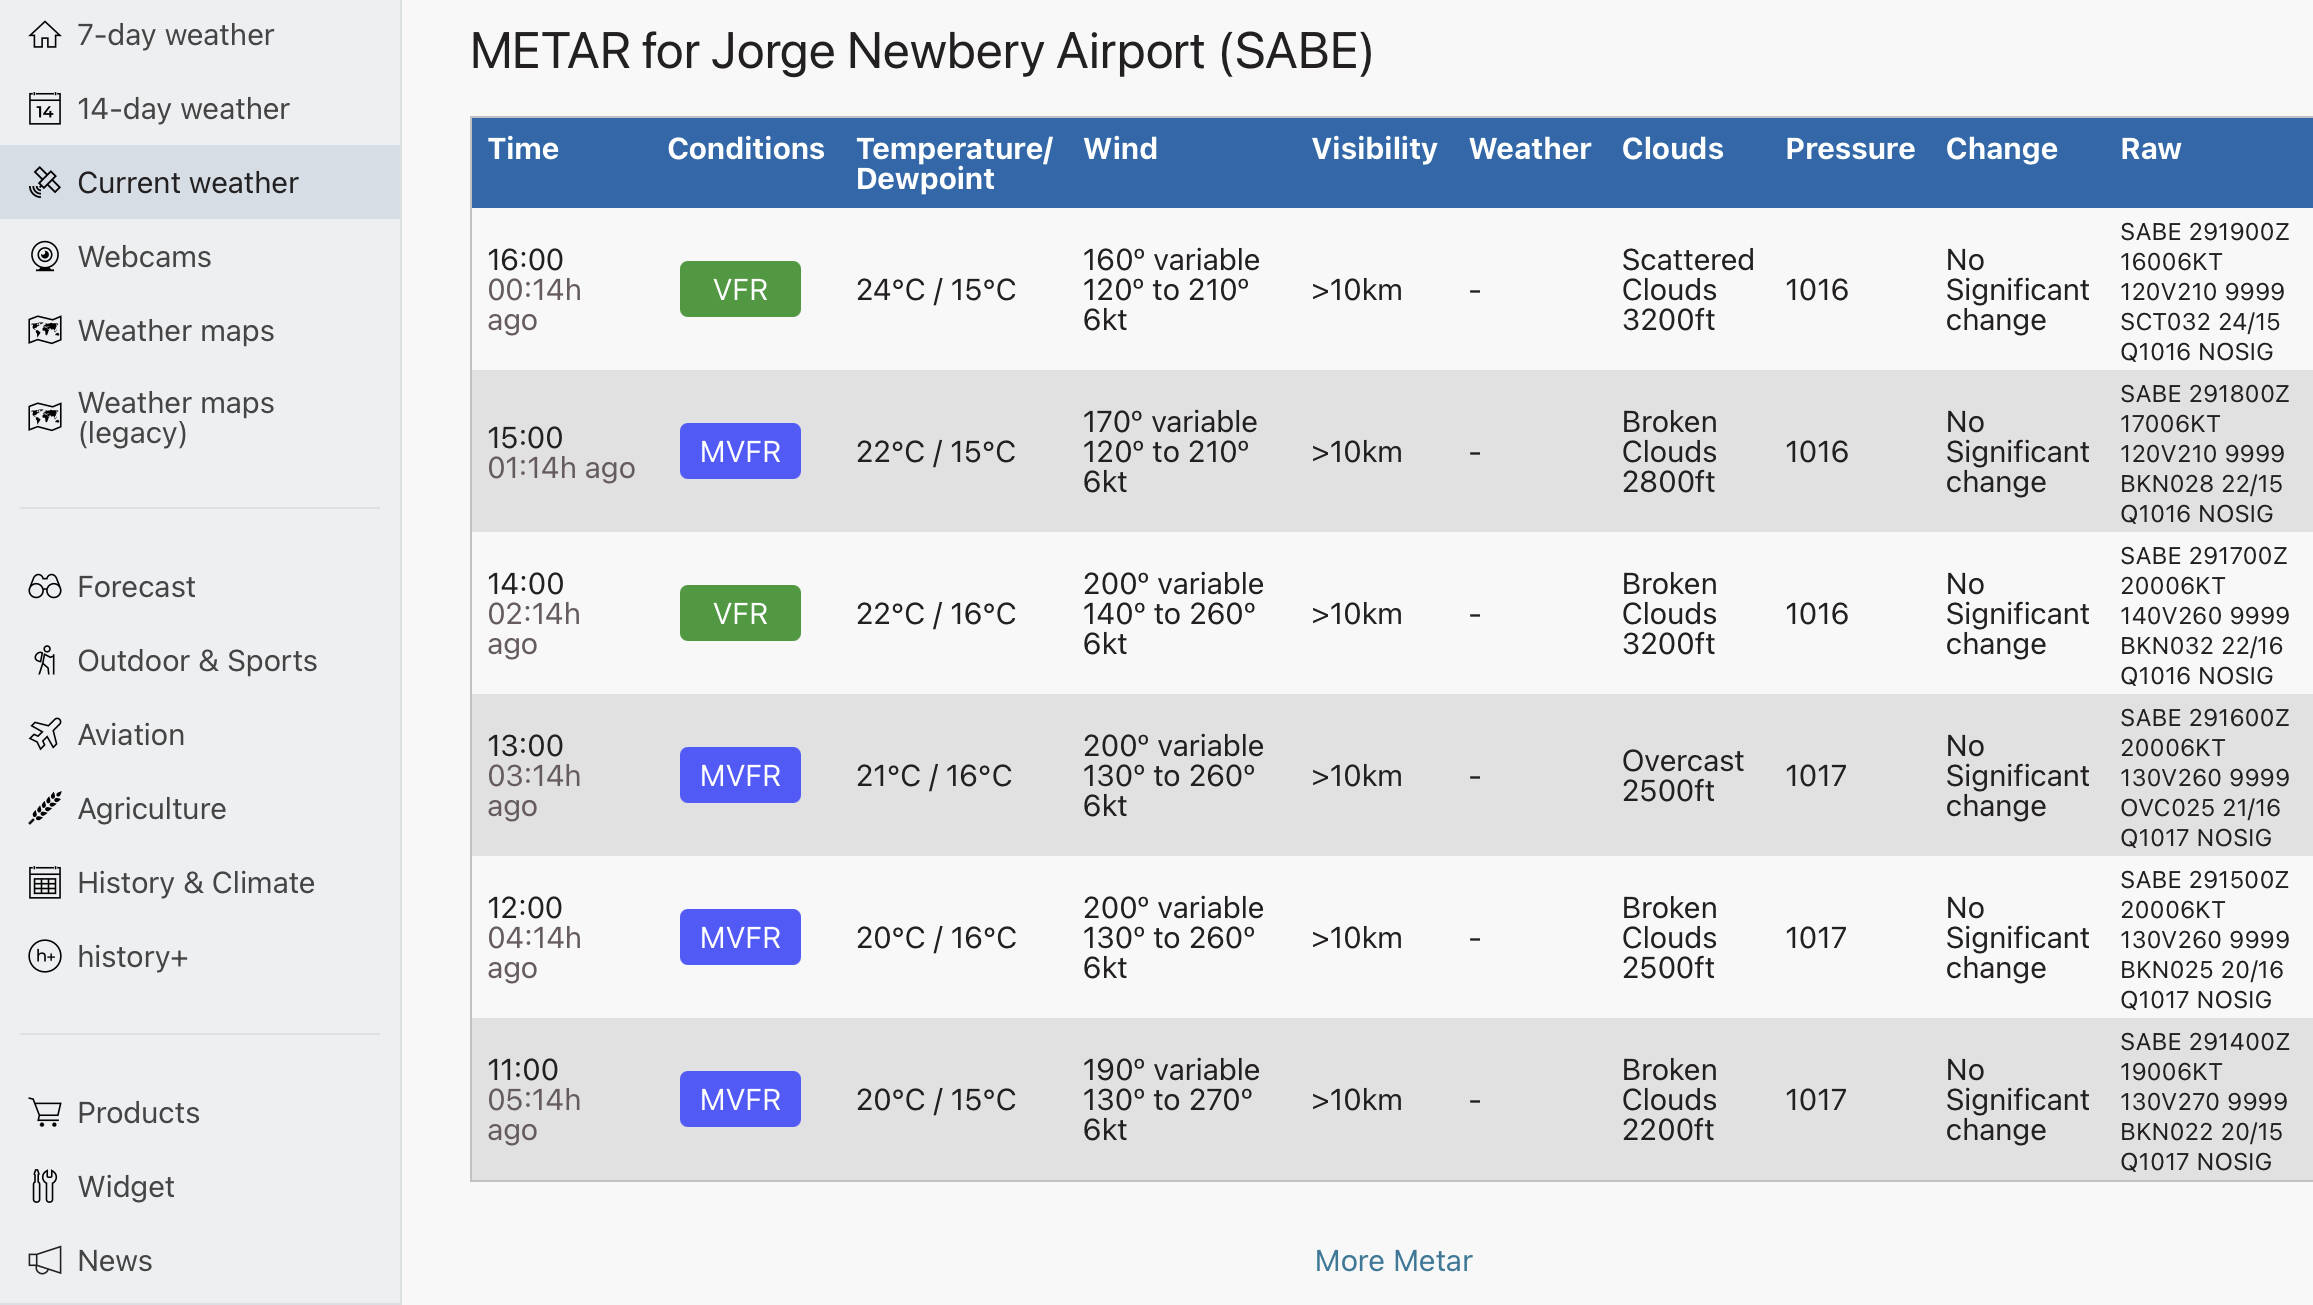Click the 14-day weather calendar icon
The width and height of the screenshot is (2313, 1305).
[45, 109]
